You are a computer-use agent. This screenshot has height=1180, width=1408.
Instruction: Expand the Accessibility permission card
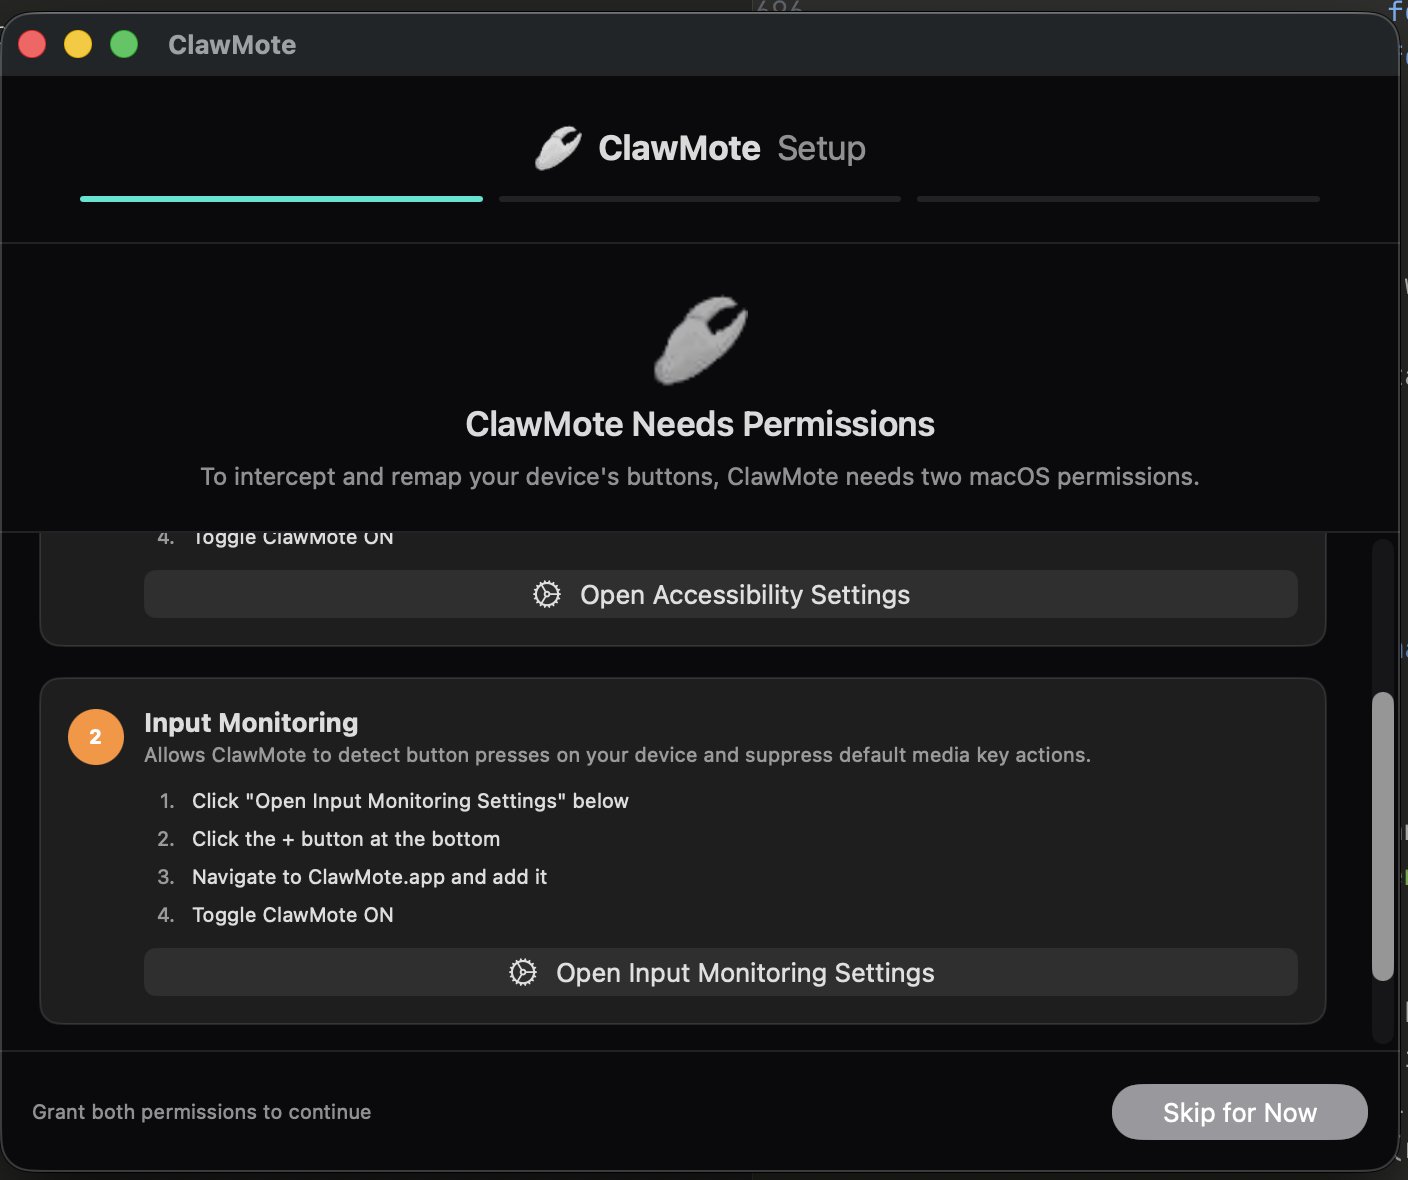[x=683, y=588]
